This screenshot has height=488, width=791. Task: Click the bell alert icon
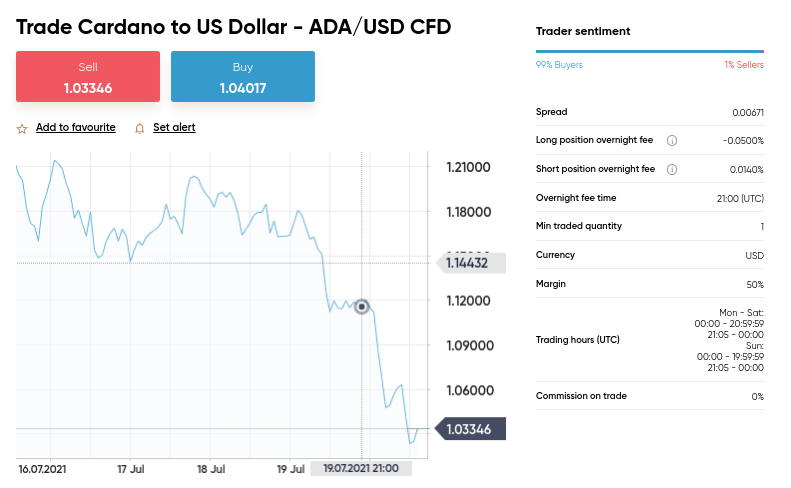point(140,129)
